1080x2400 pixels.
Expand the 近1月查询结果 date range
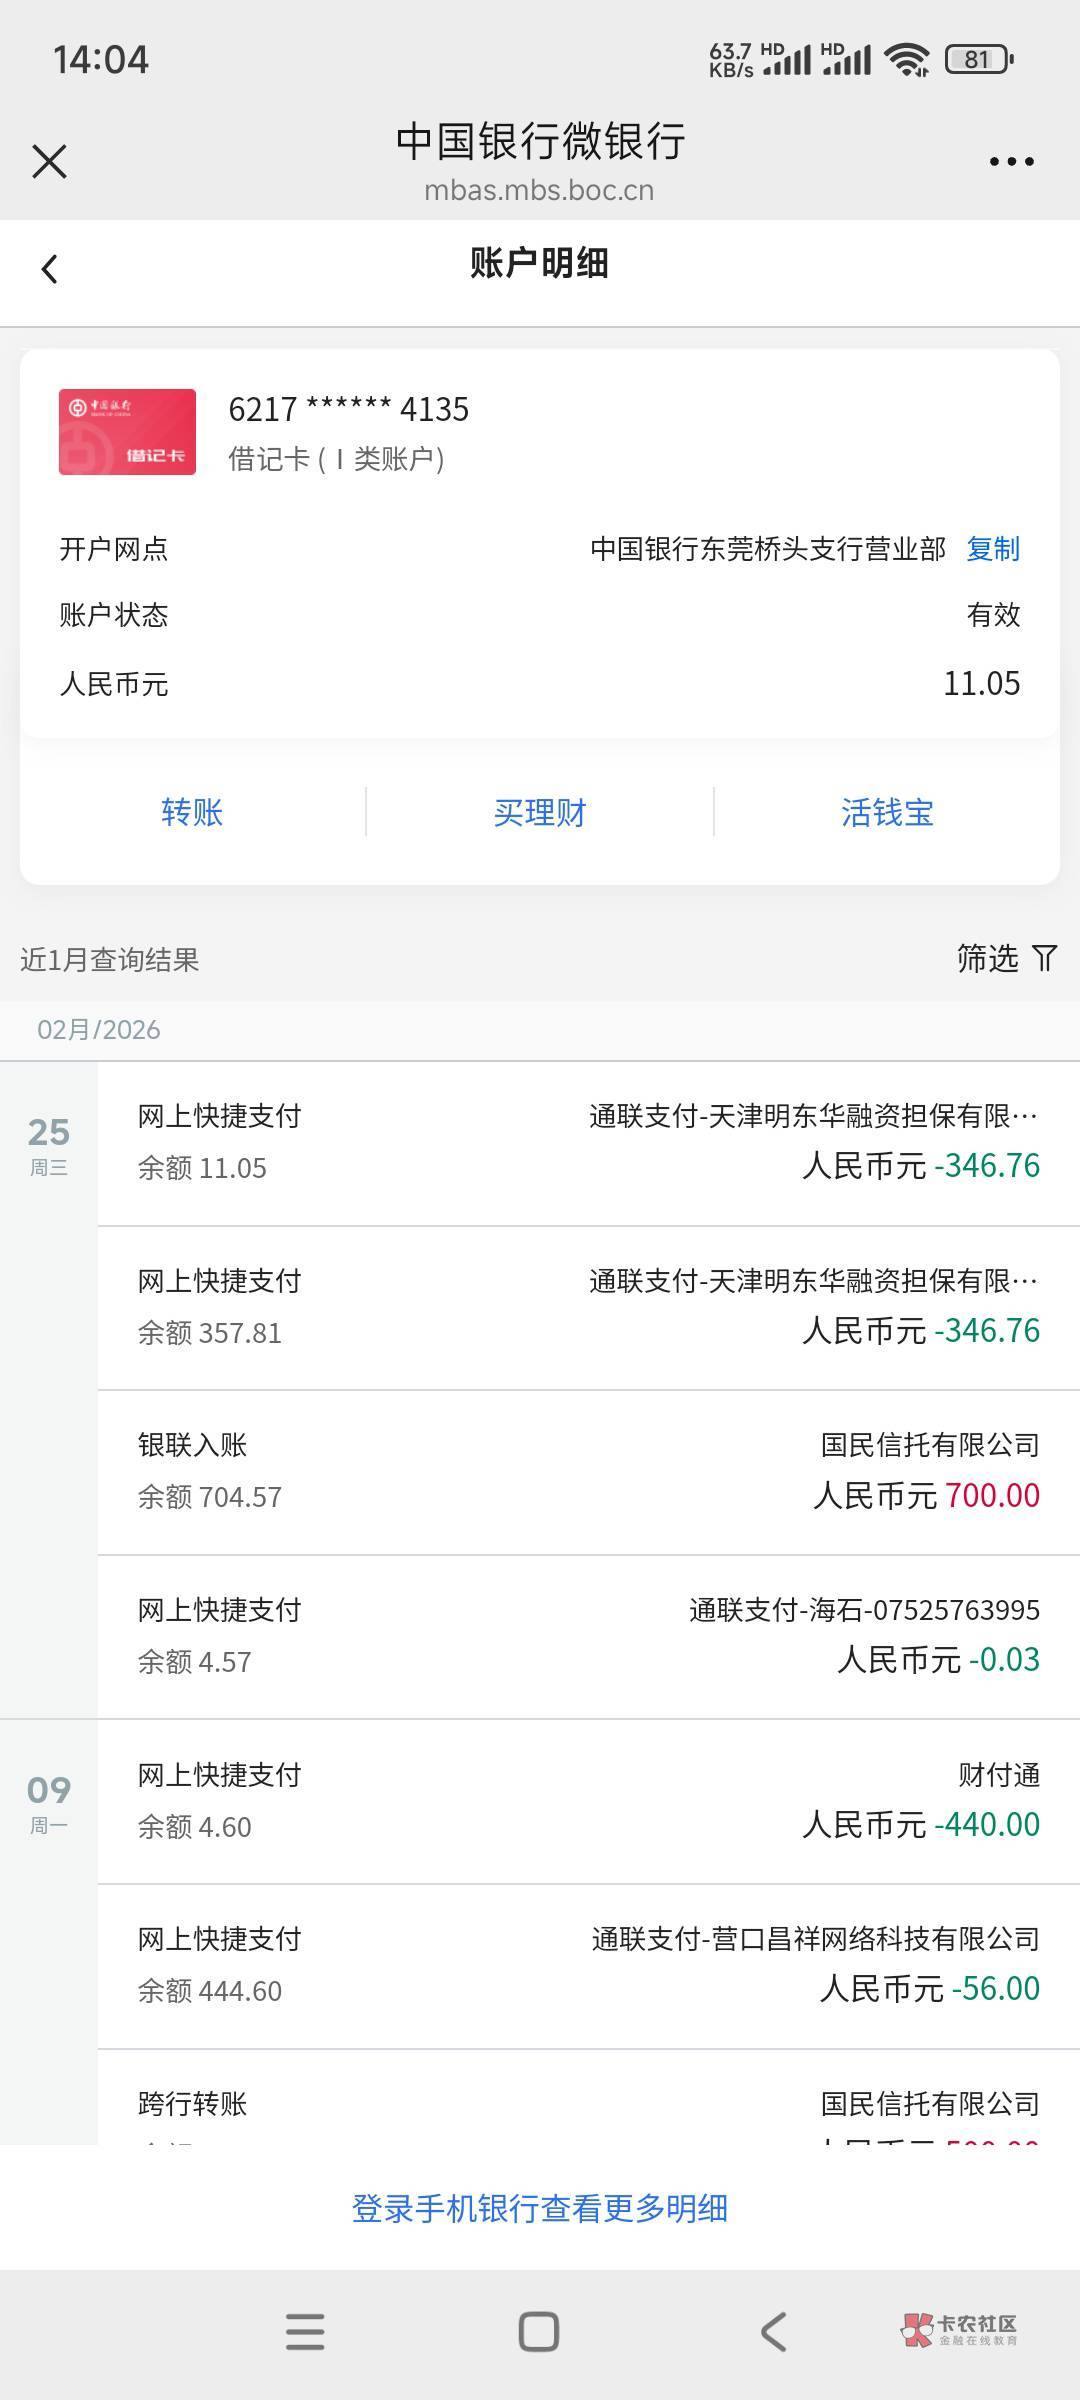click(x=110, y=960)
